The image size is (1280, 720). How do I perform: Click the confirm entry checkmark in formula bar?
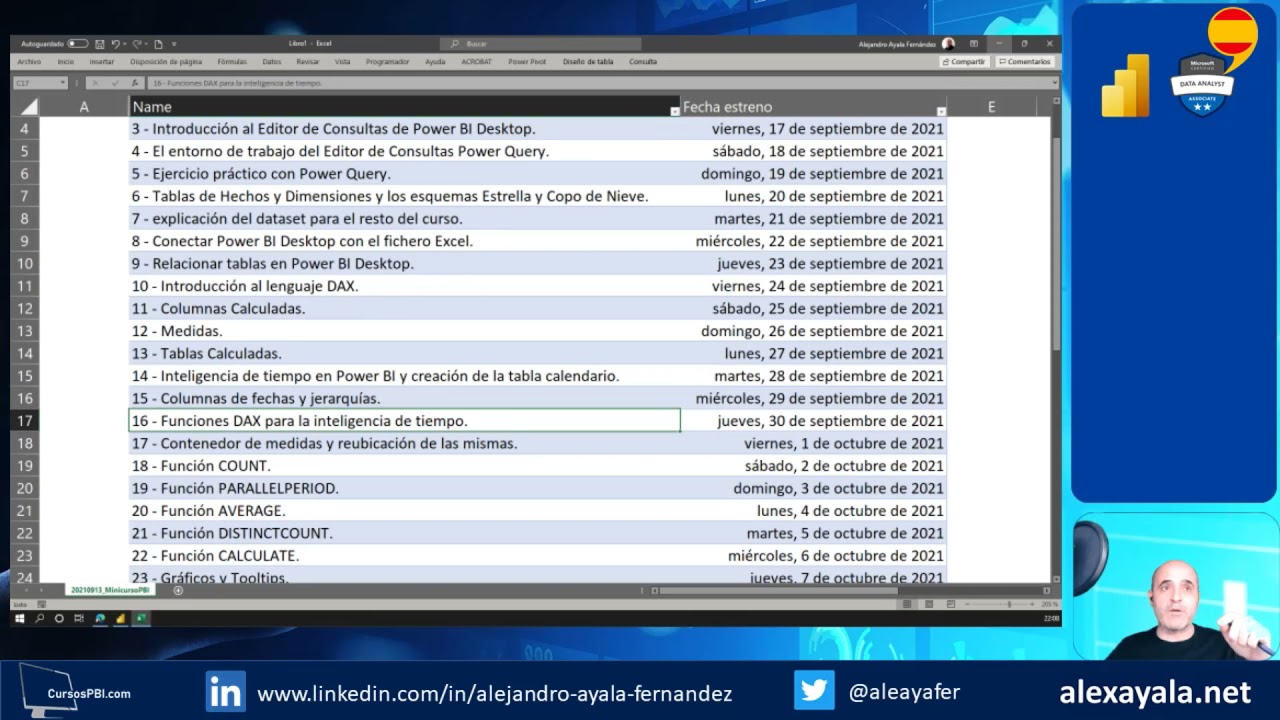115,83
